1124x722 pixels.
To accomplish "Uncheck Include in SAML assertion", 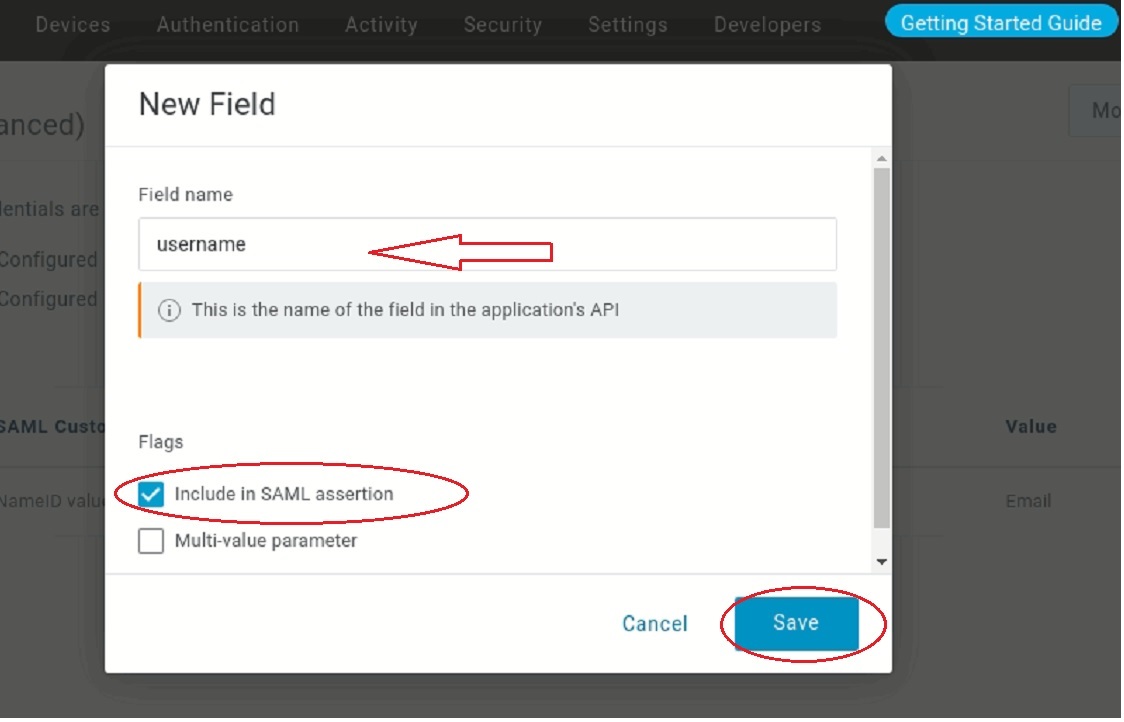I will click(x=152, y=494).
